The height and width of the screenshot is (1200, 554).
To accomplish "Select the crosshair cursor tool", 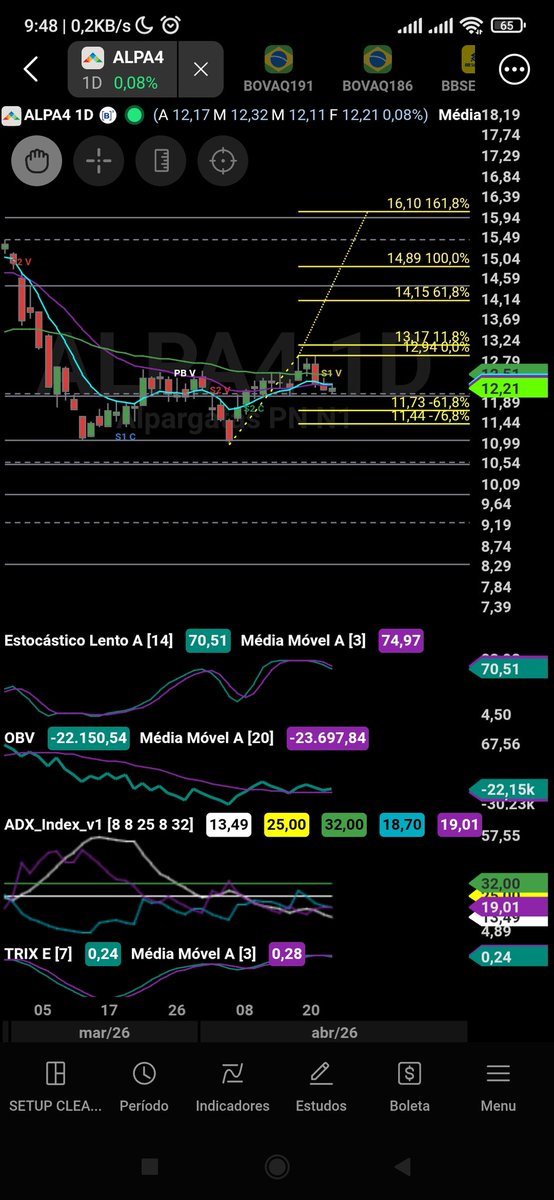I will click(99, 160).
